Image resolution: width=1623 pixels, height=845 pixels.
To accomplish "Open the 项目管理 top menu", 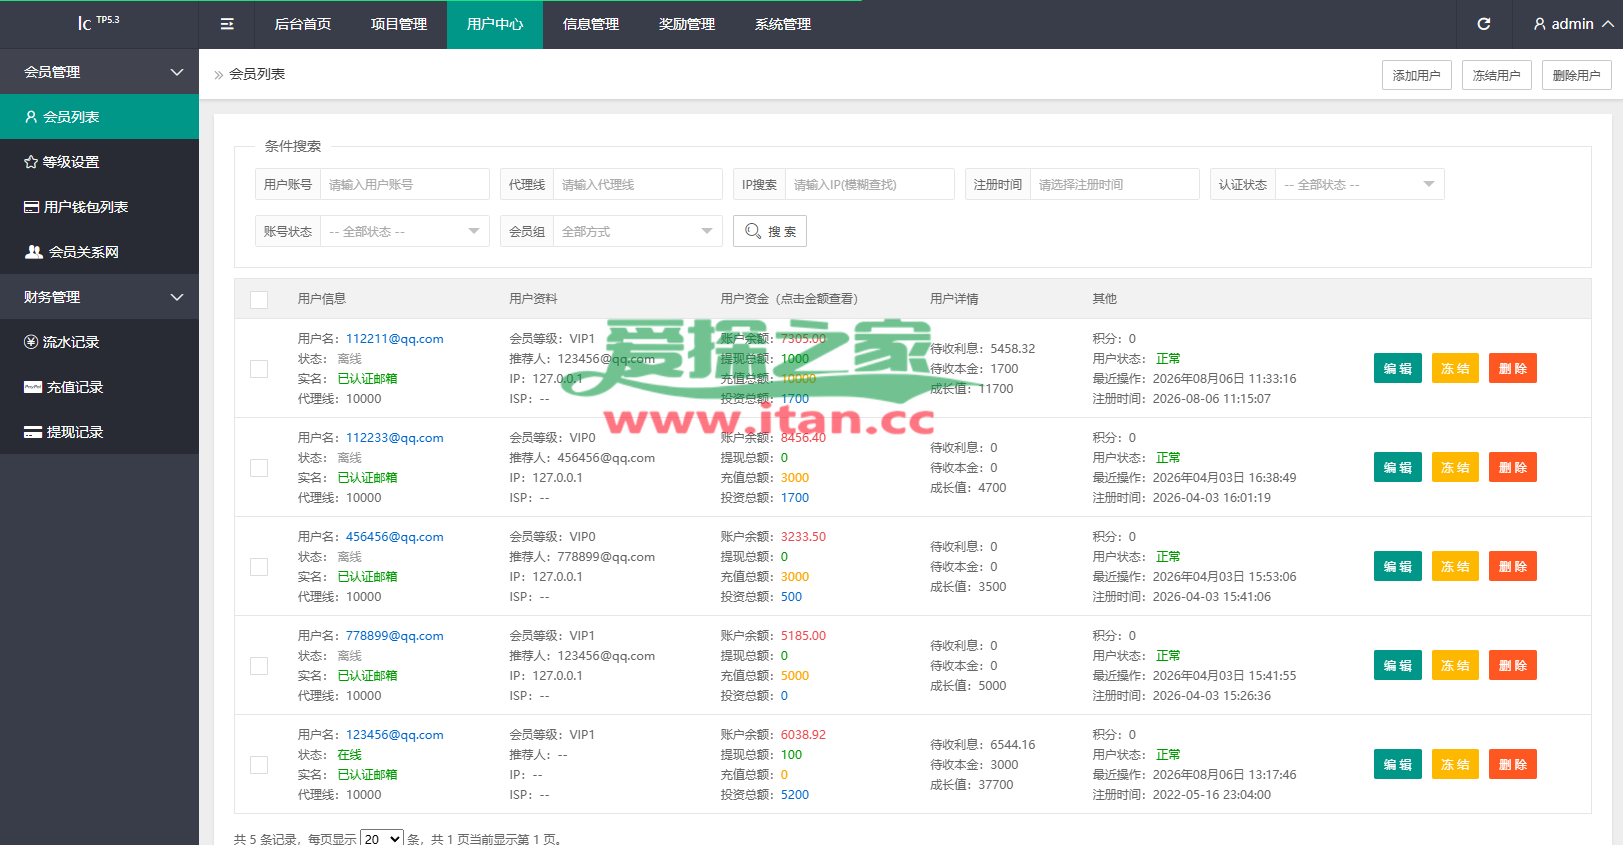I will pos(399,24).
